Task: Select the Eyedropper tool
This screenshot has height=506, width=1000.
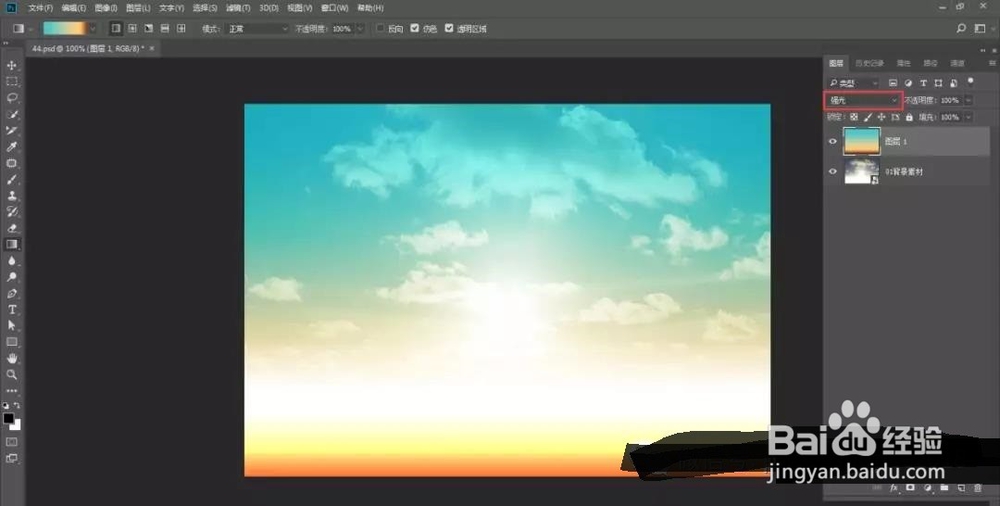Action: 12,147
